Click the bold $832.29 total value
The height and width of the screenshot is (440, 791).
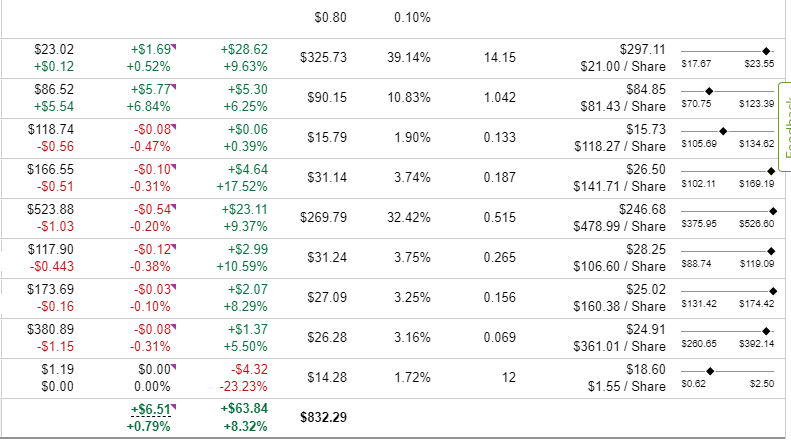(323, 417)
